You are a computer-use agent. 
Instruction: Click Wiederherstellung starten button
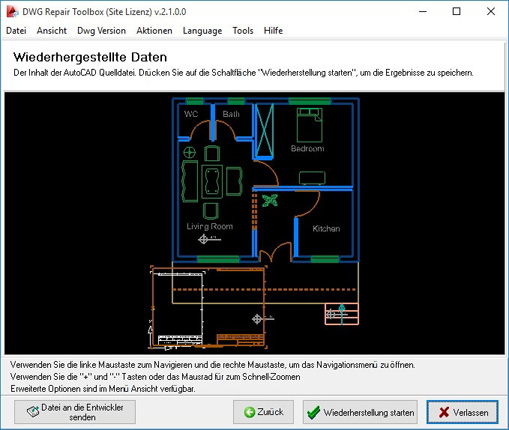360,412
